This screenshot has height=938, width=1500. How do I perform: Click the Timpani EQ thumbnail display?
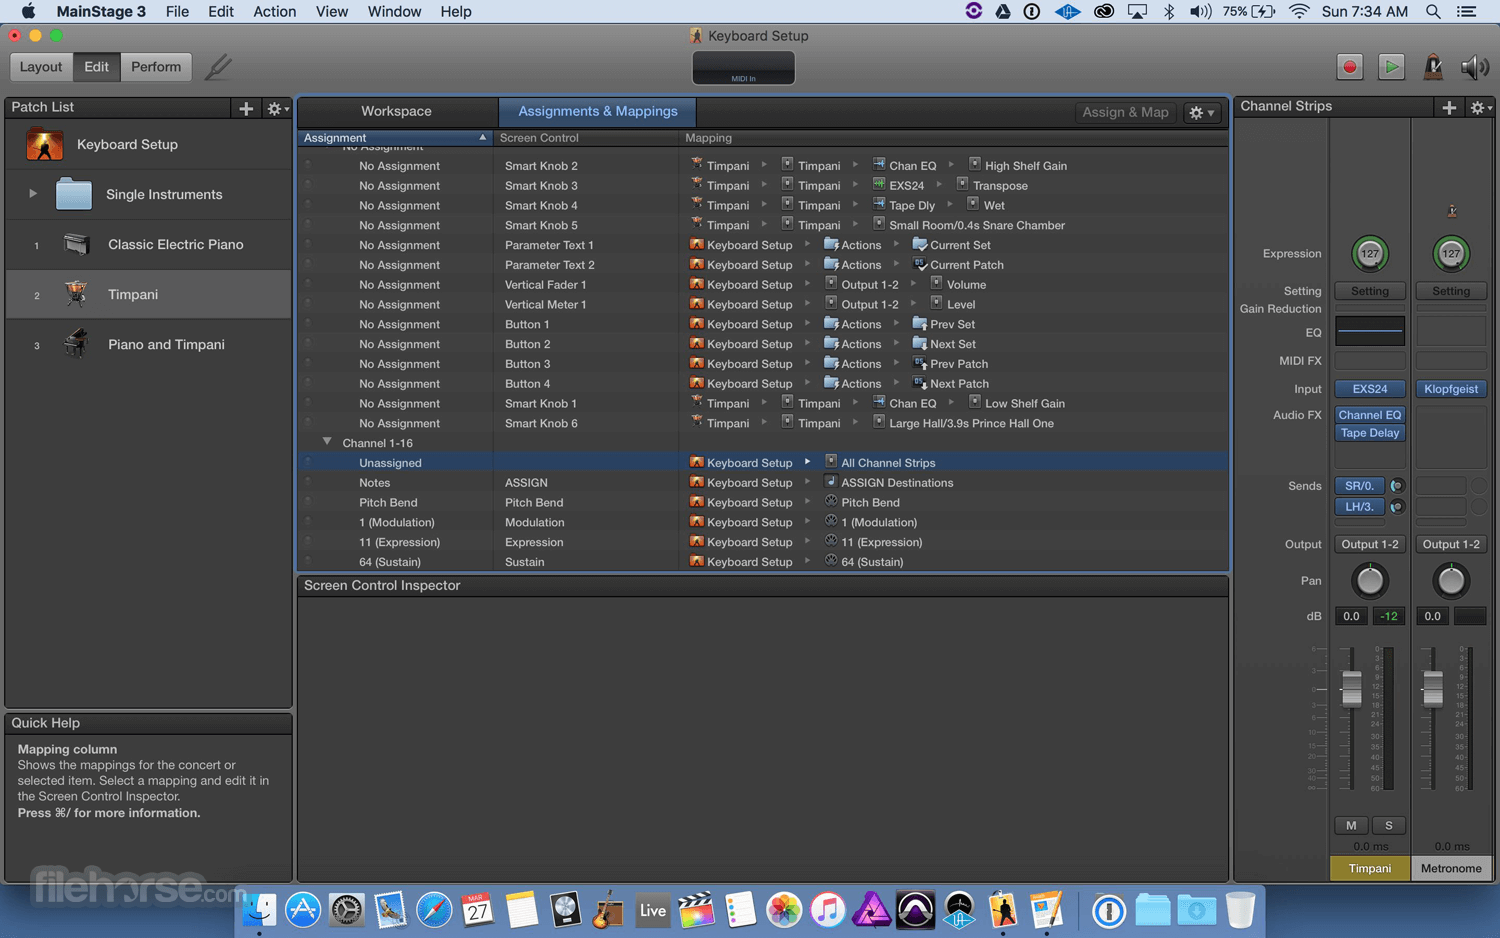(1370, 330)
